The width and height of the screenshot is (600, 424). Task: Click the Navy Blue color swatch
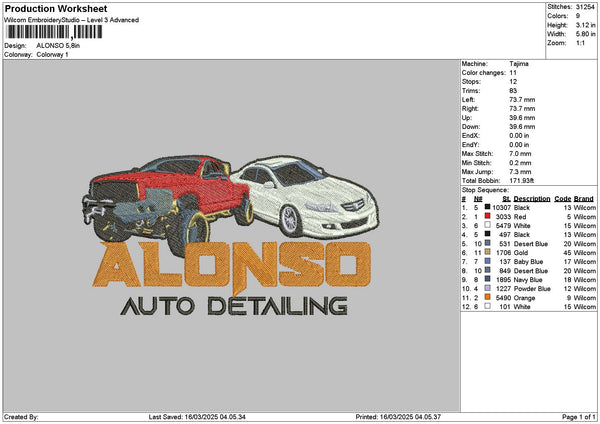click(x=487, y=280)
